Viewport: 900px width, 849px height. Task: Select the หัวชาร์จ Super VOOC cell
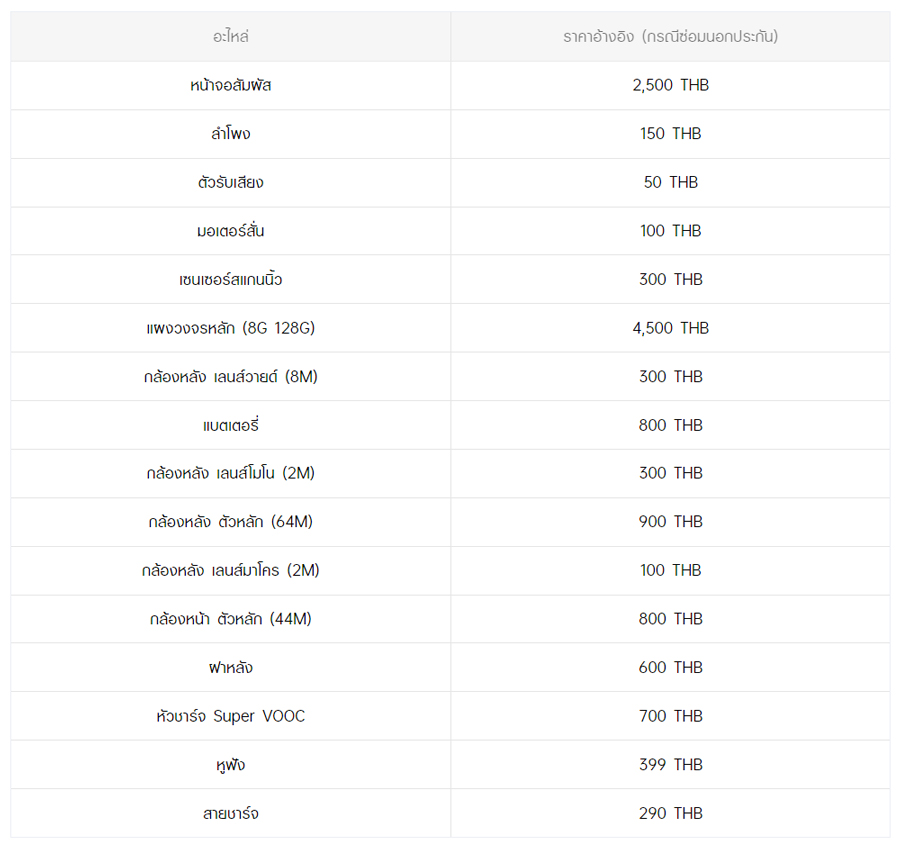pos(230,716)
